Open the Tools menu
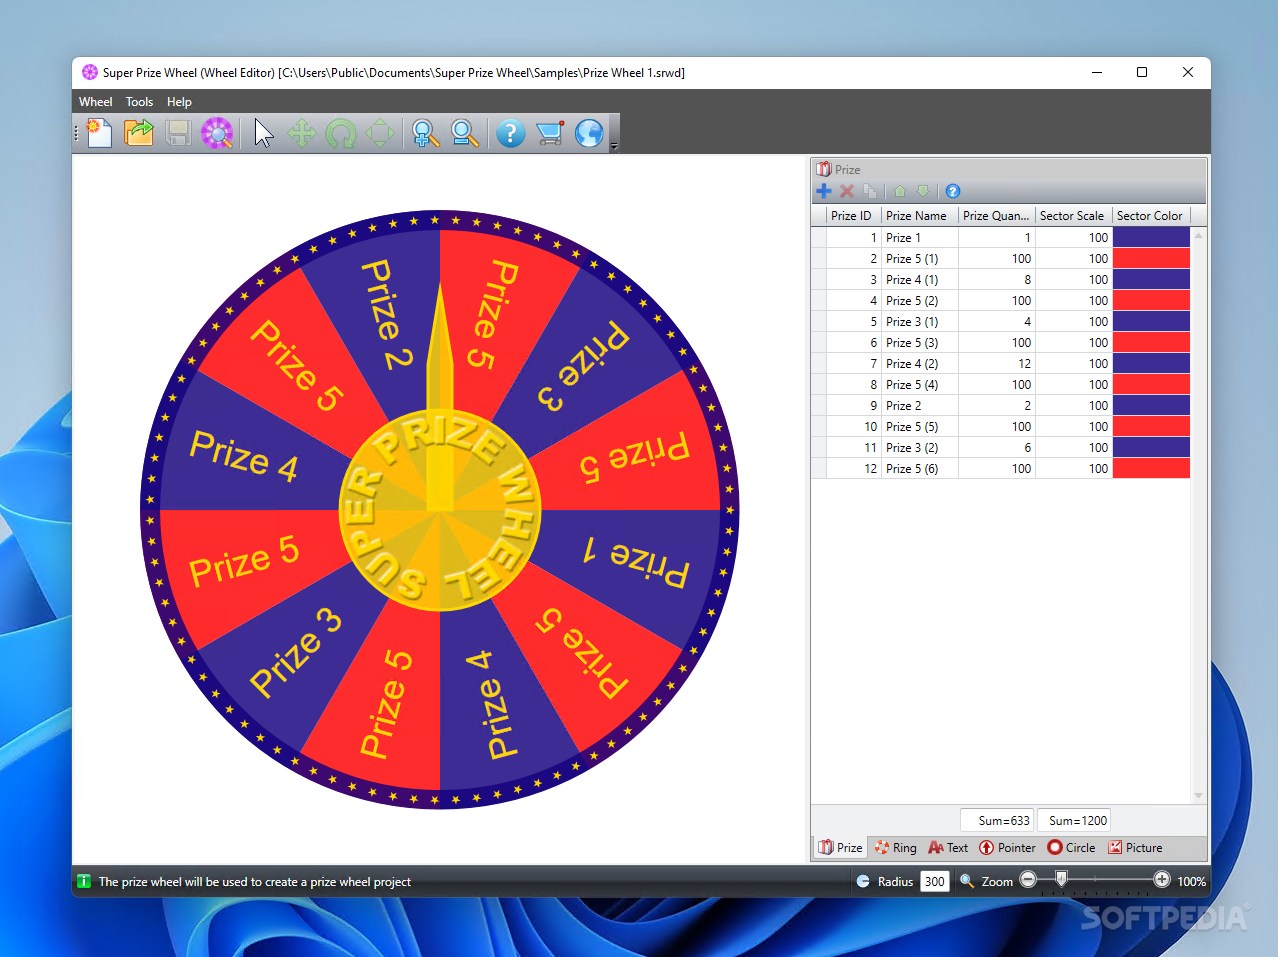Viewport: 1278px width, 957px height. click(139, 102)
